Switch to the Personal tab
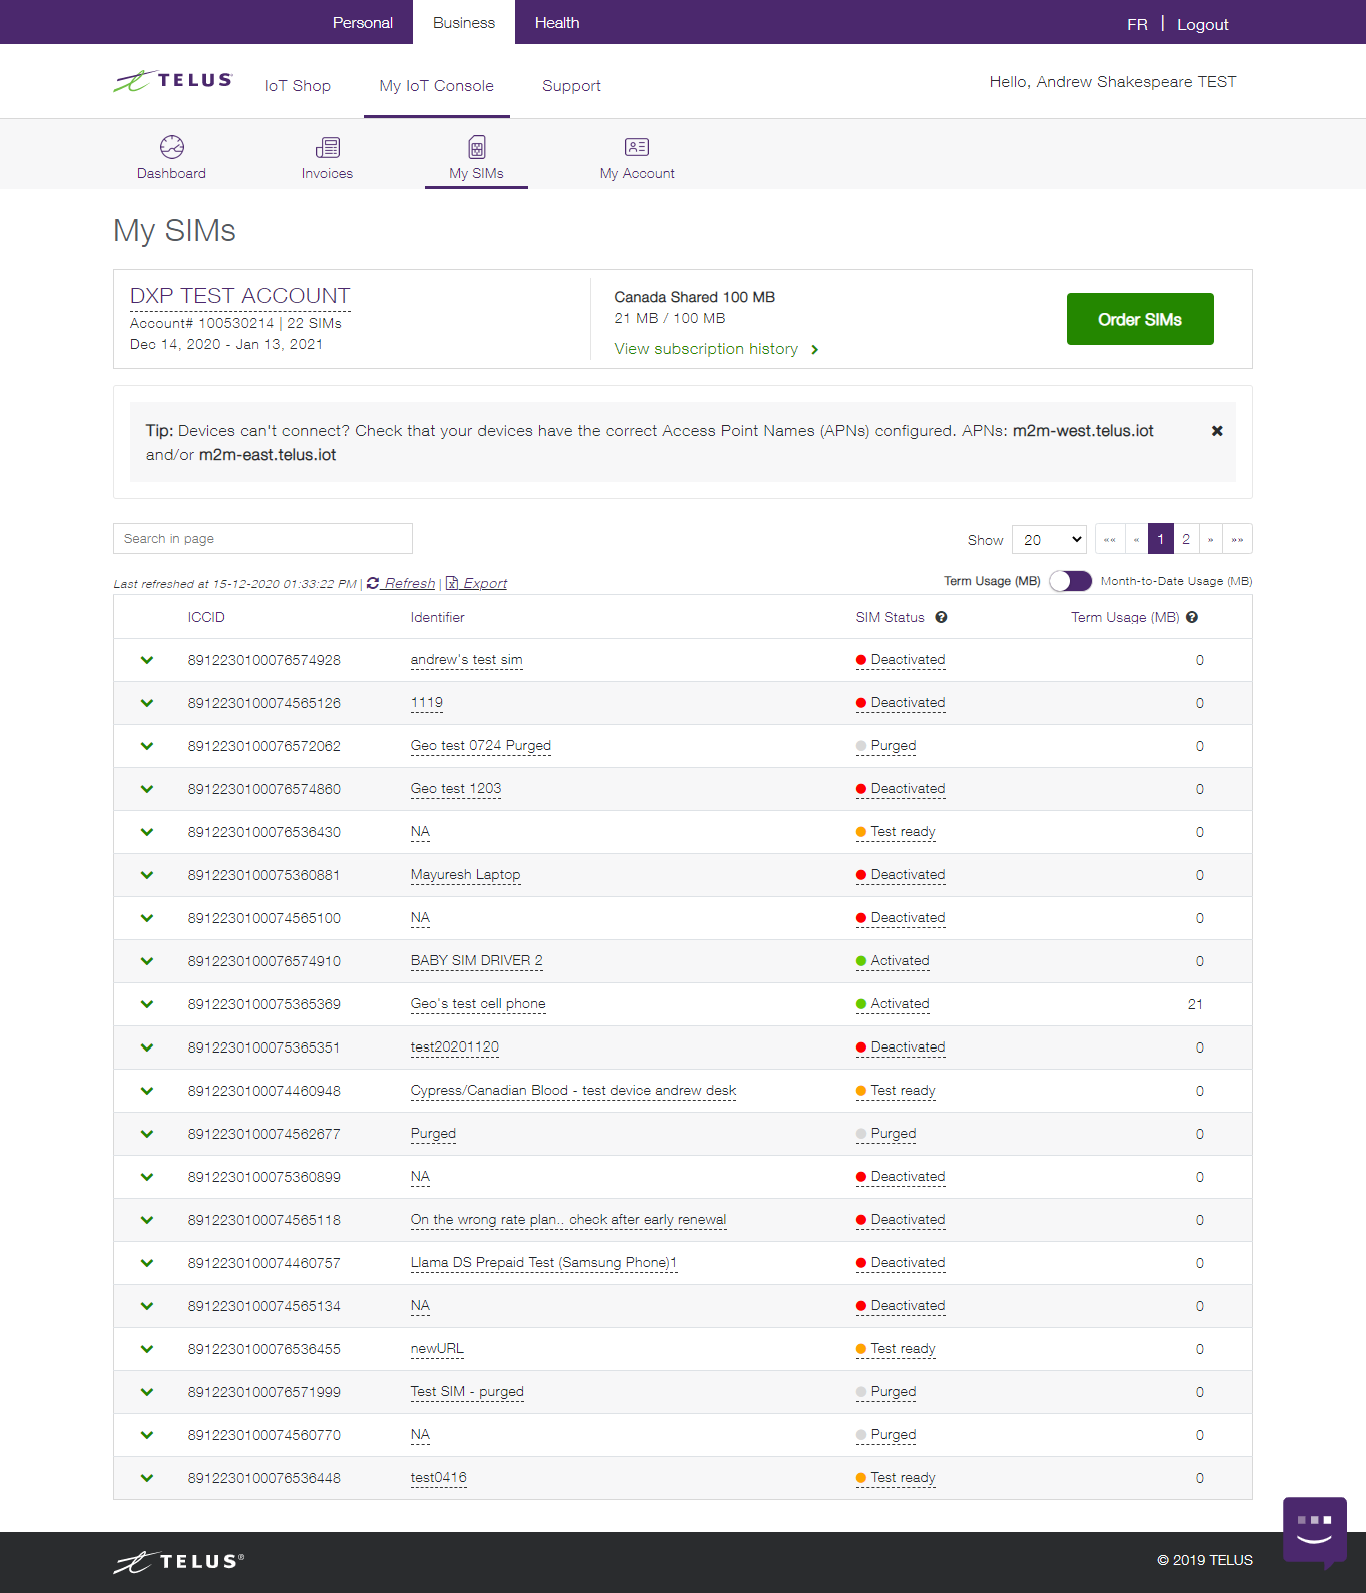 362,22
